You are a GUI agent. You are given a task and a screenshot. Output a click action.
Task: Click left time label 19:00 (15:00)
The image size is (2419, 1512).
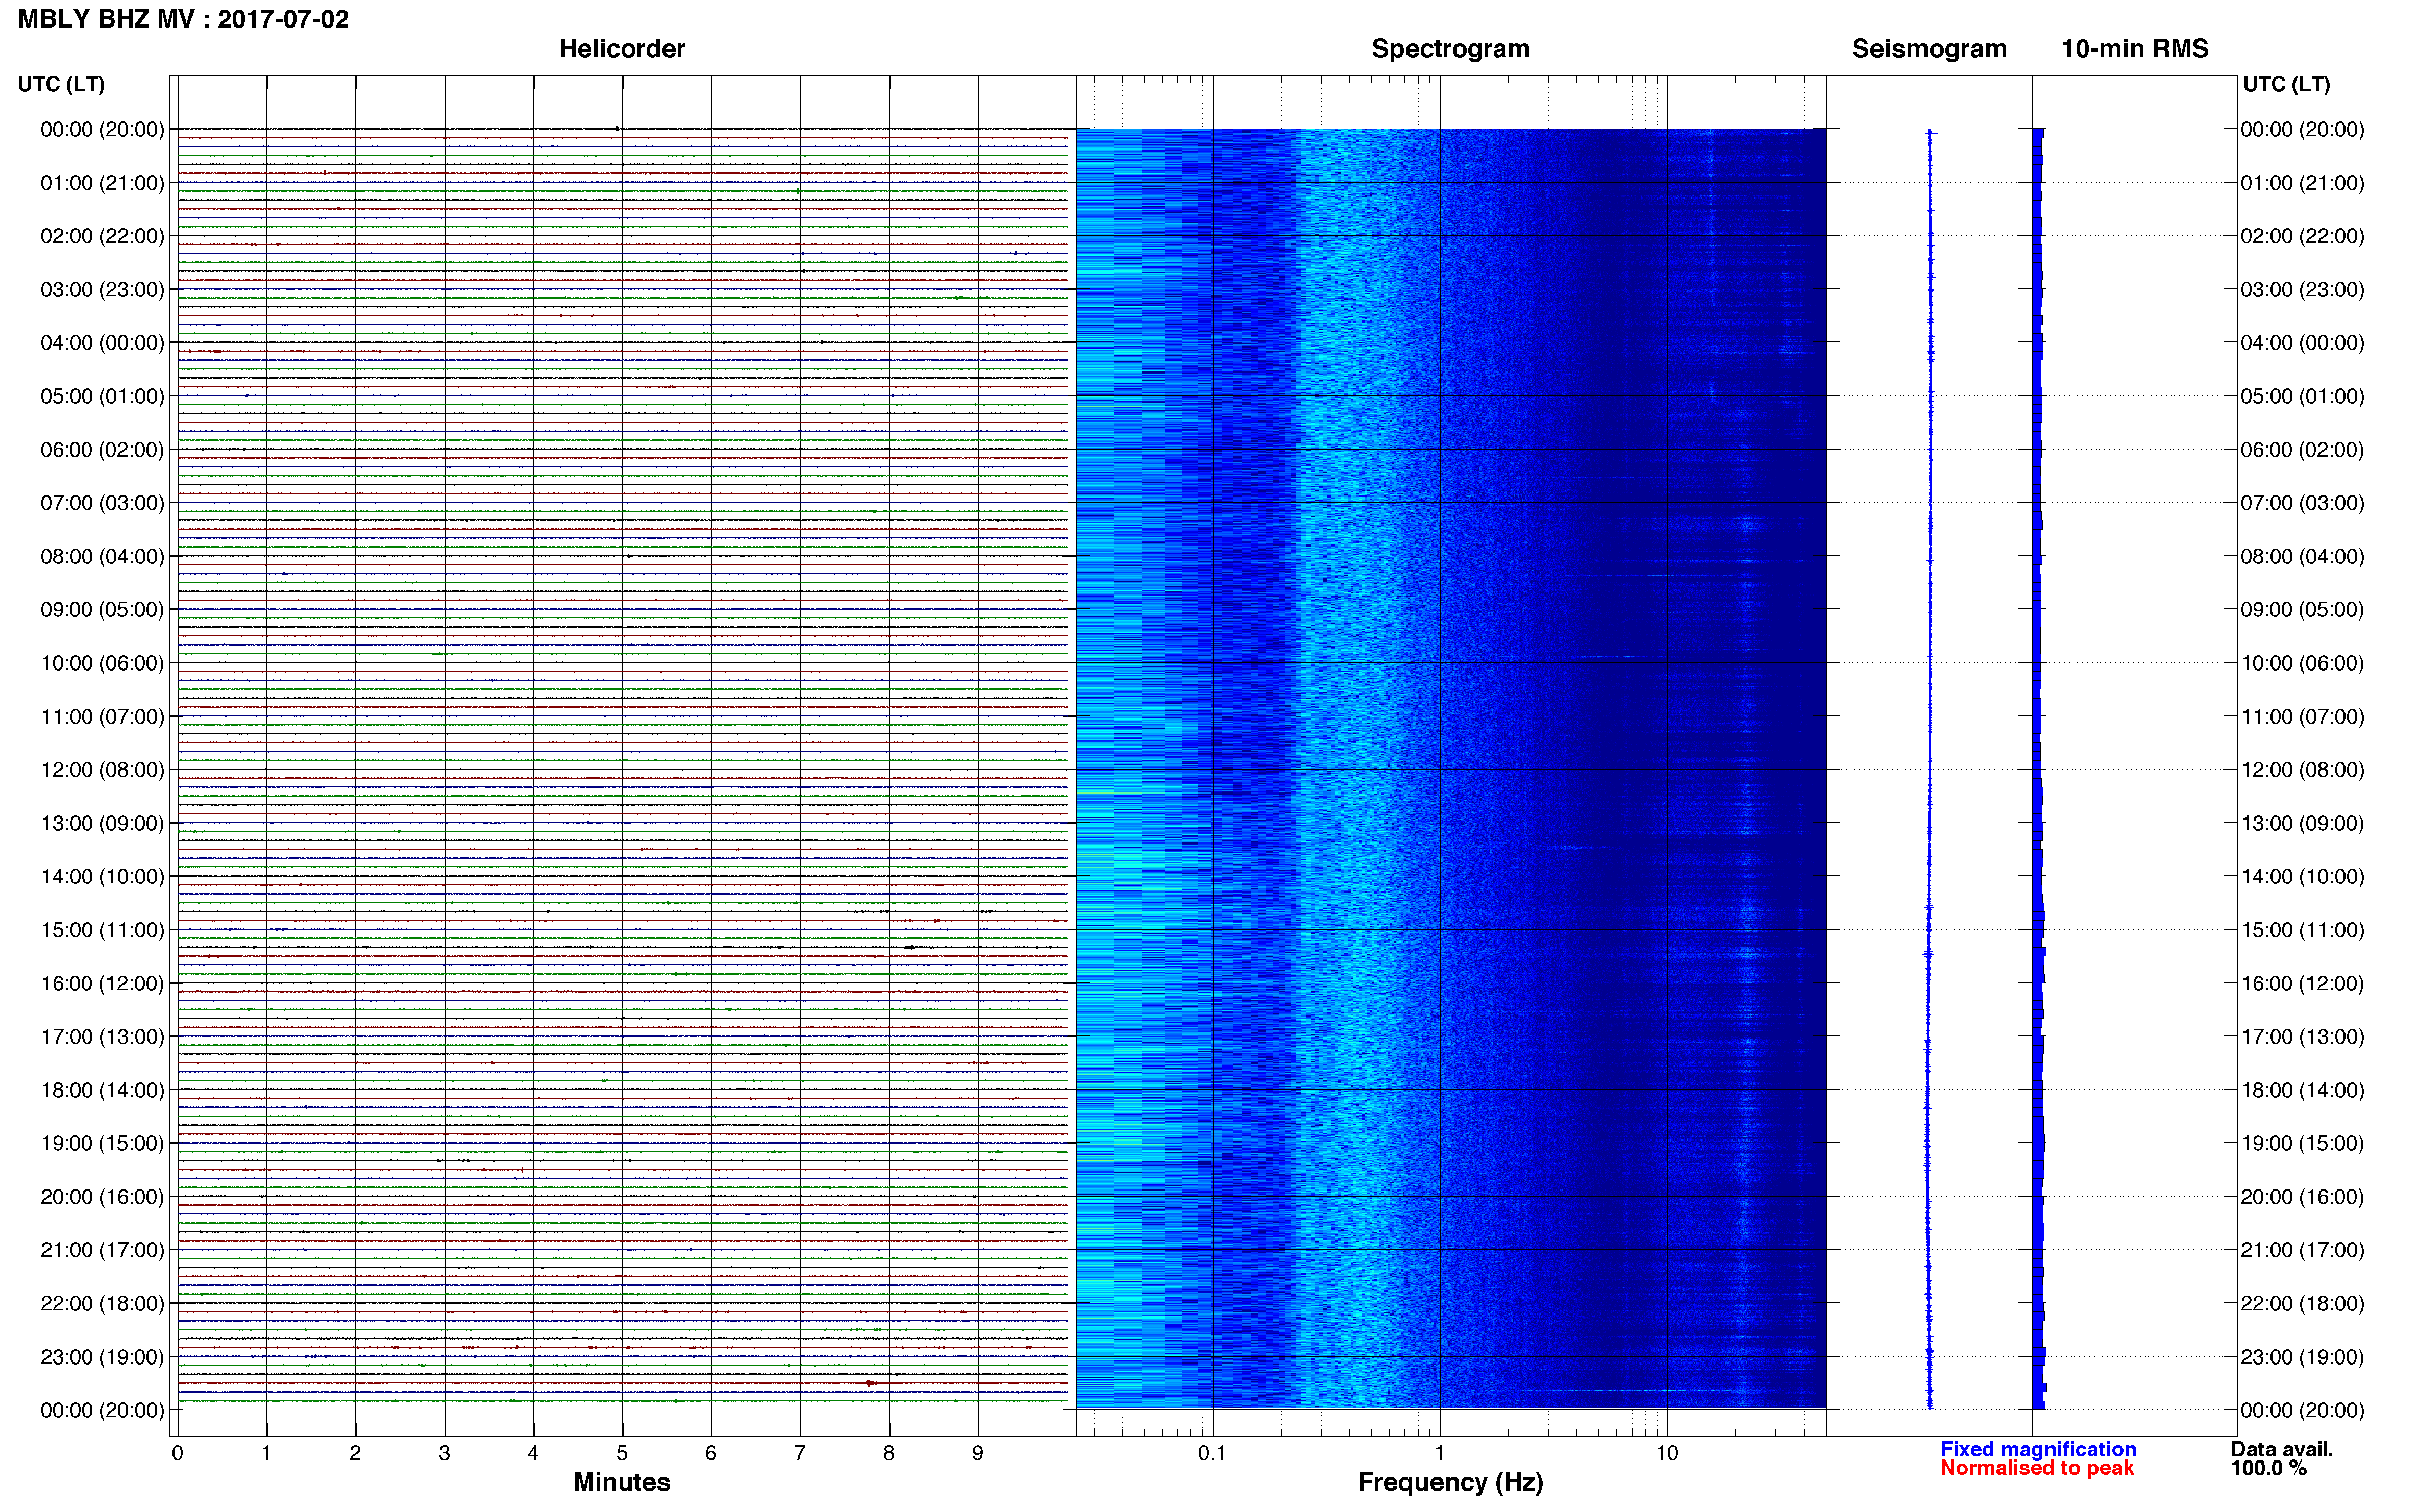click(x=102, y=1143)
